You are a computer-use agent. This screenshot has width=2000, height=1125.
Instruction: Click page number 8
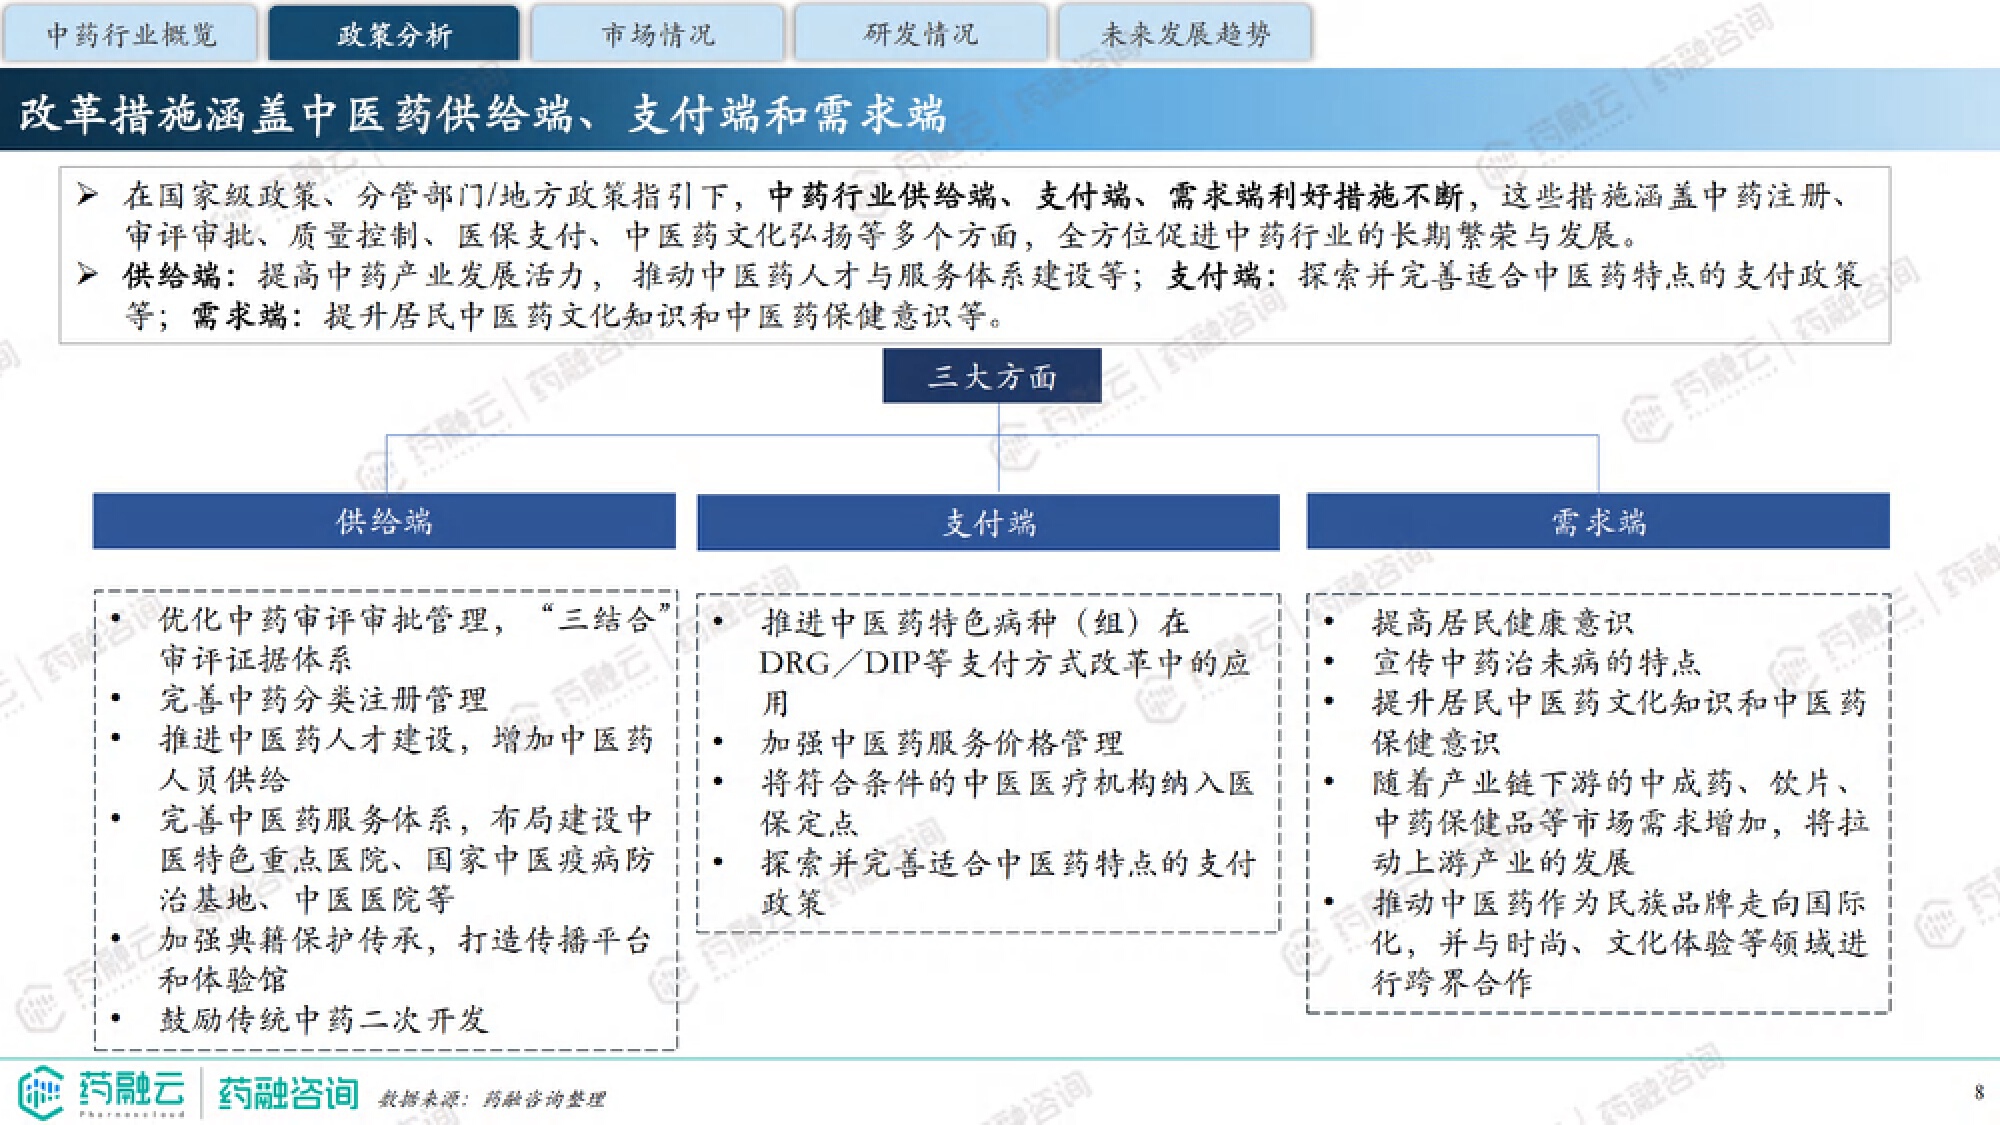(1978, 1092)
